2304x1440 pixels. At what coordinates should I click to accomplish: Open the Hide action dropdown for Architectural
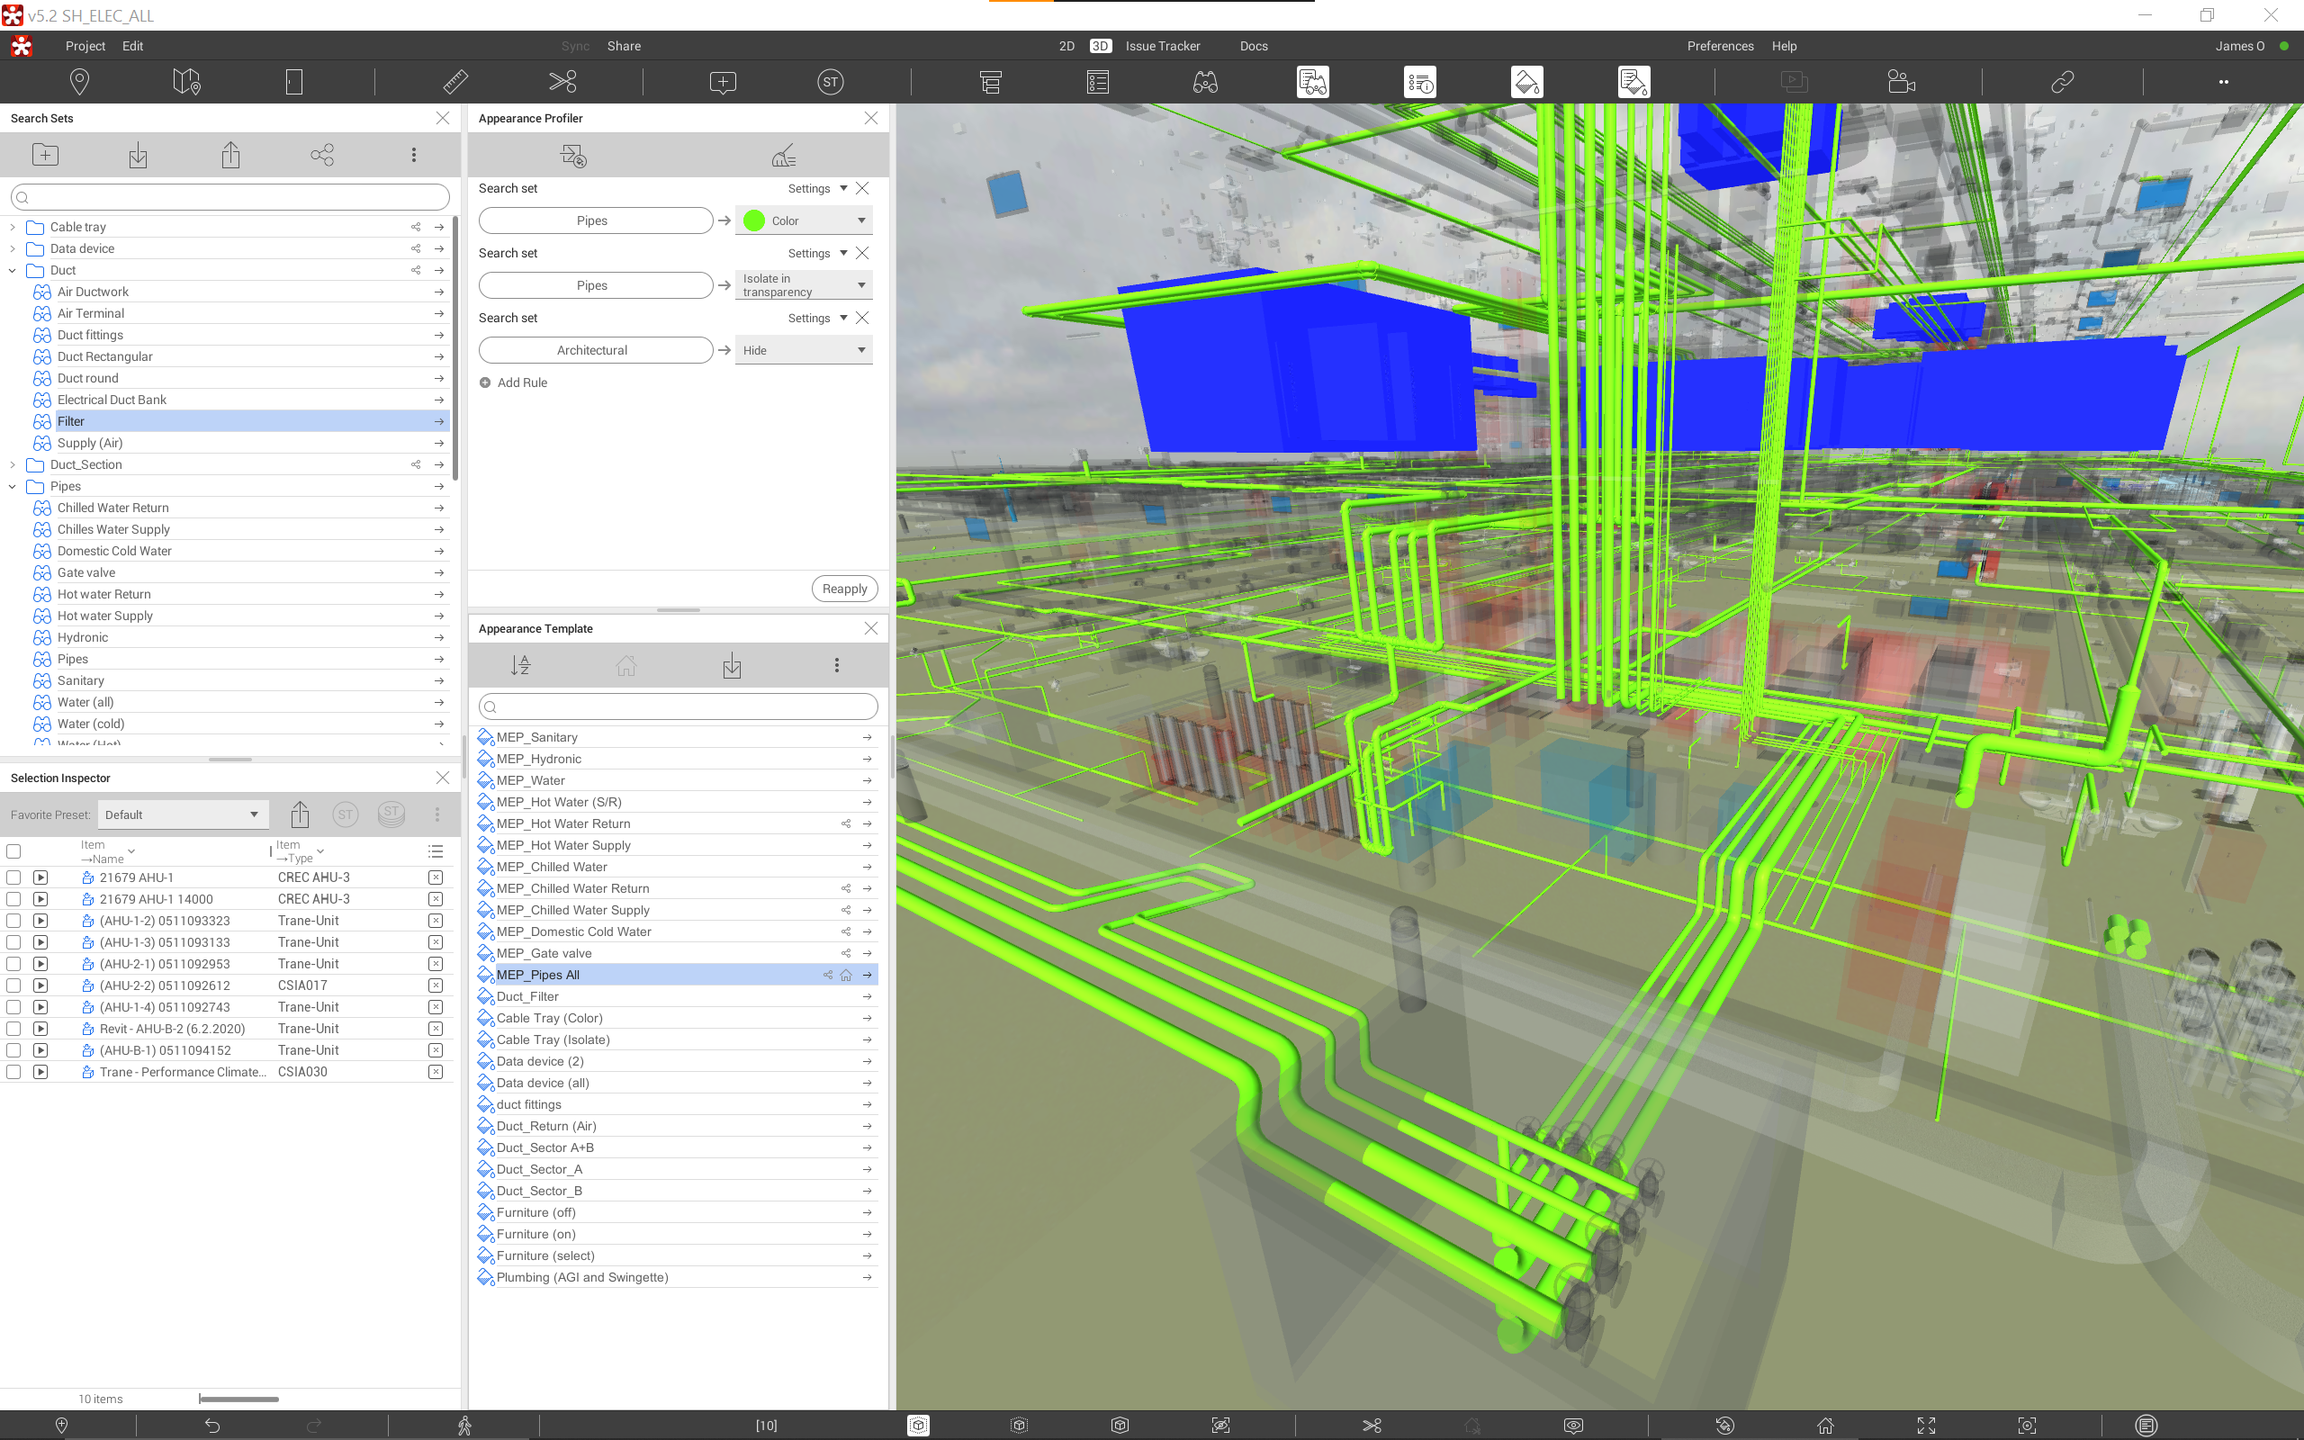pos(804,350)
